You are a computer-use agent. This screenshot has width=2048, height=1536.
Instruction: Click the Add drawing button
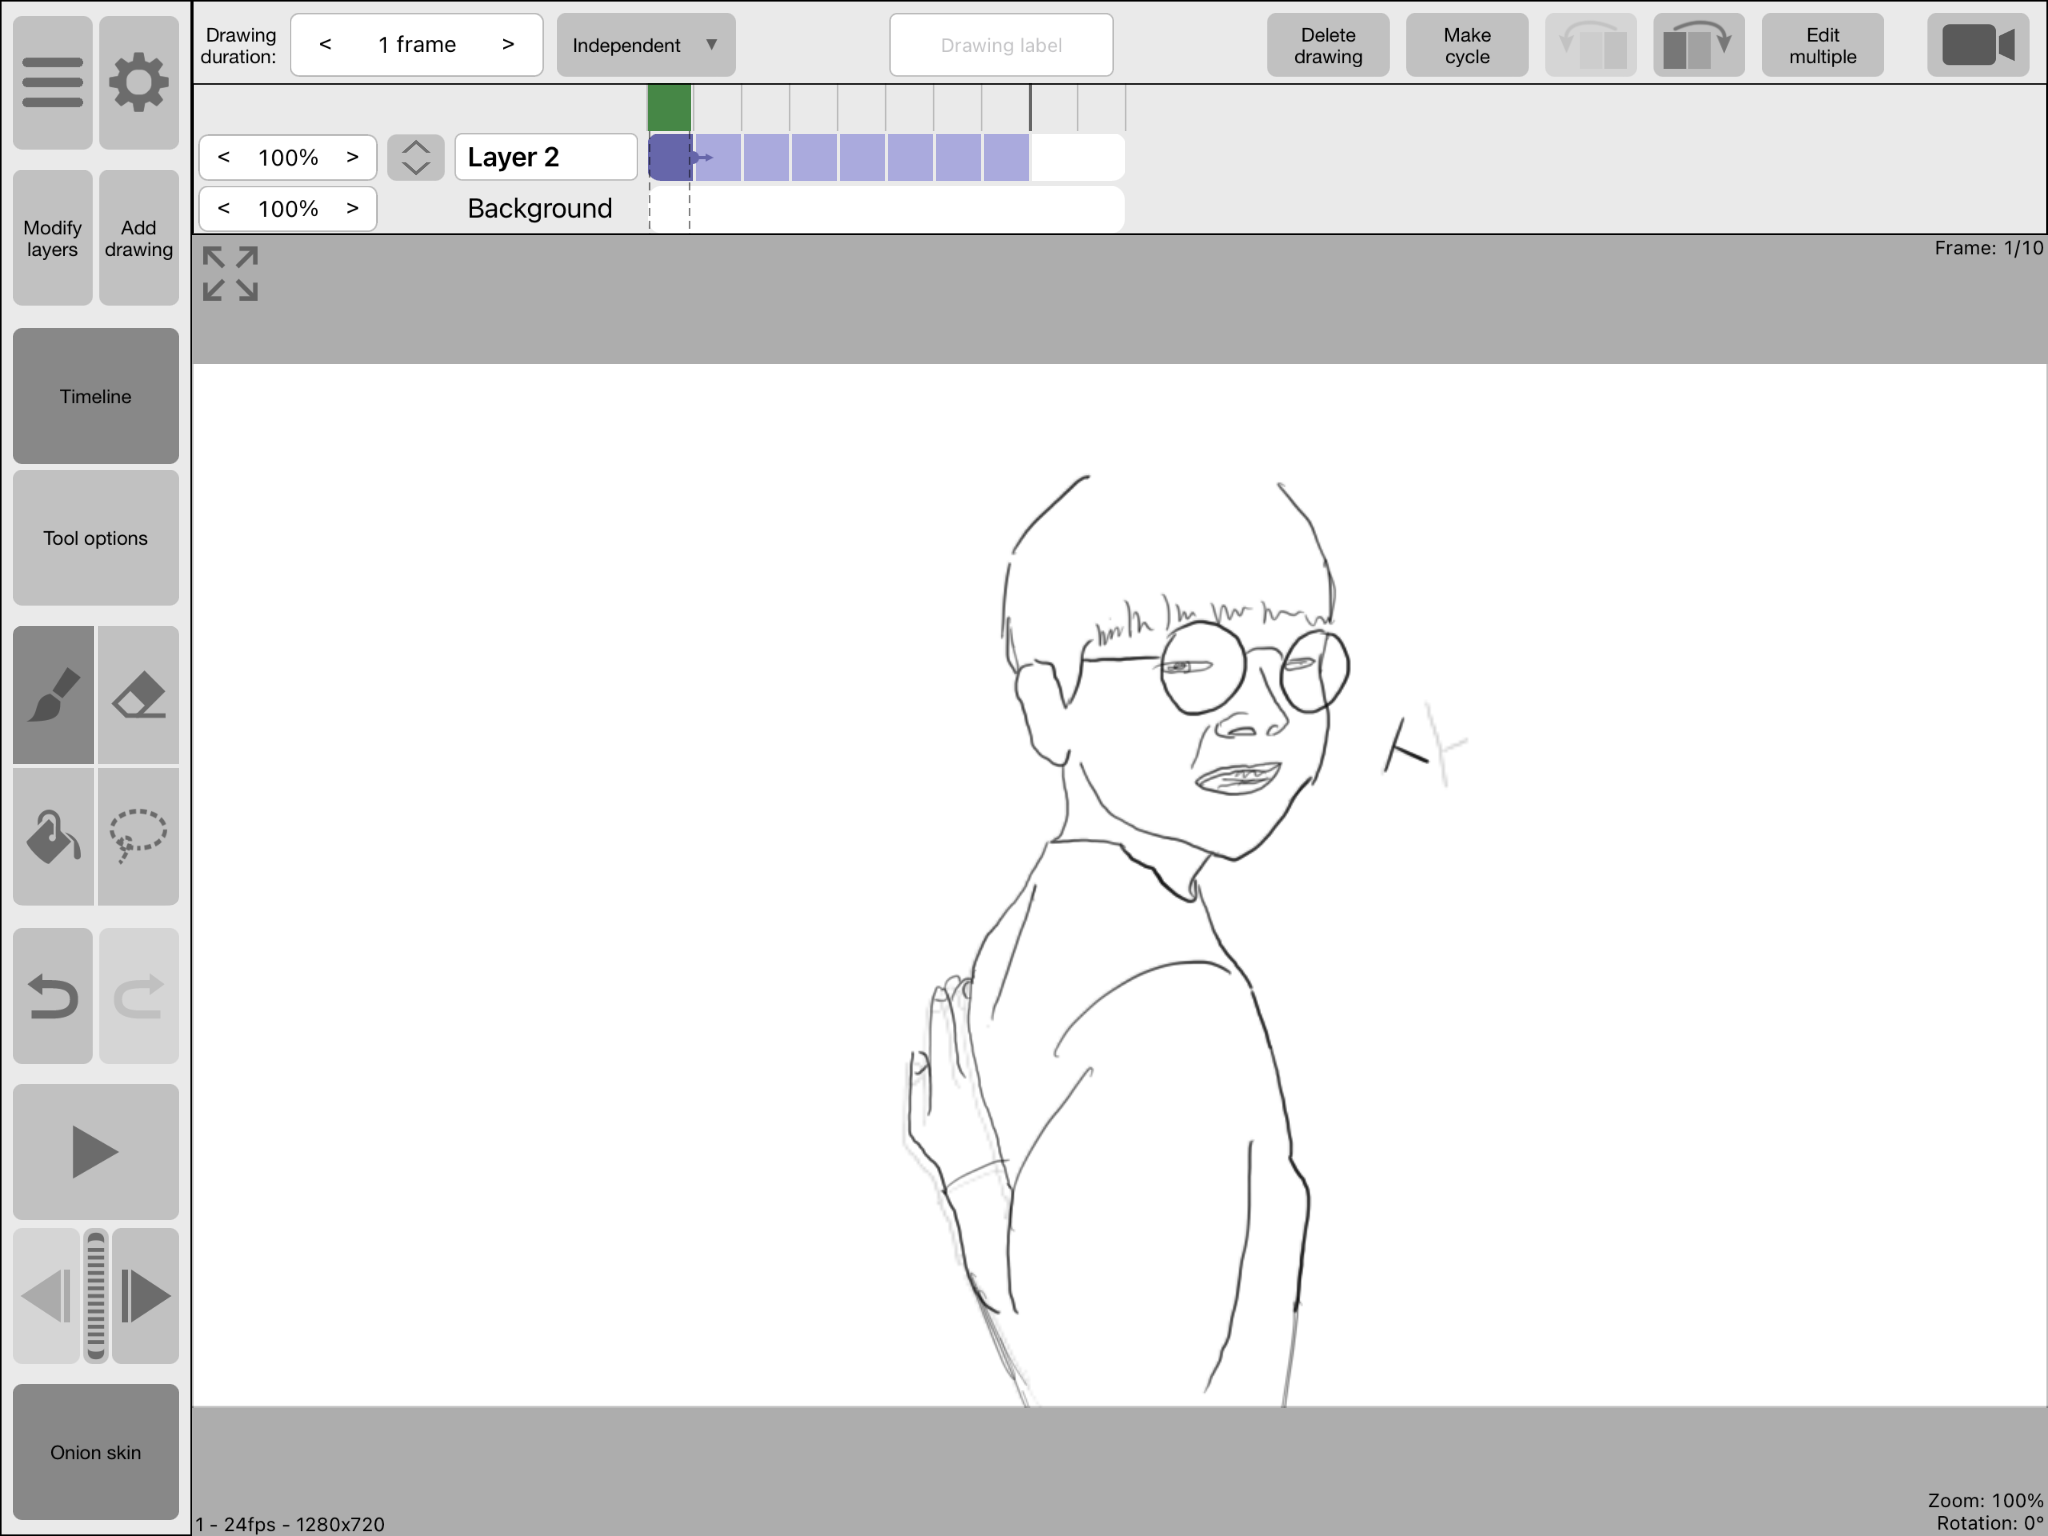[x=139, y=238]
